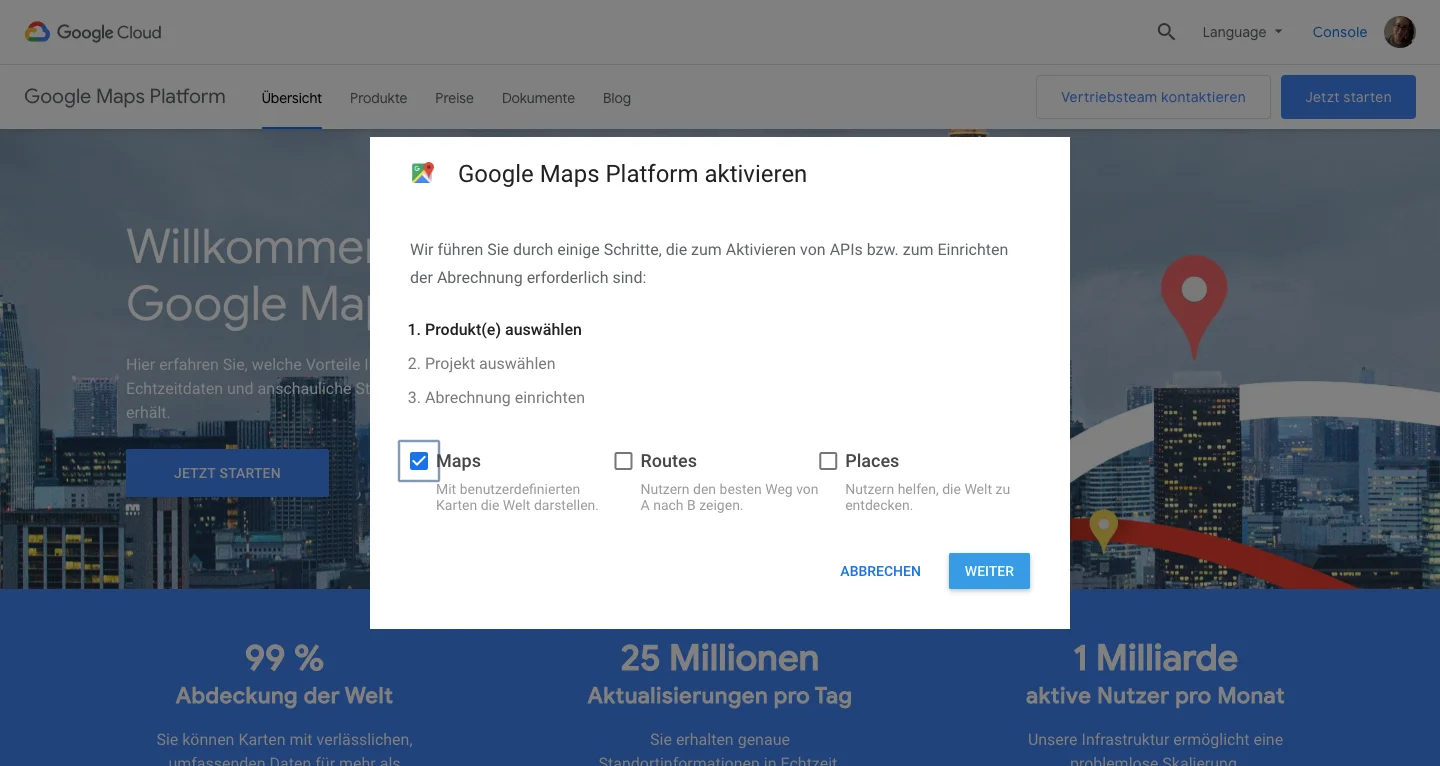Enable the Routes product checkbox

623,461
